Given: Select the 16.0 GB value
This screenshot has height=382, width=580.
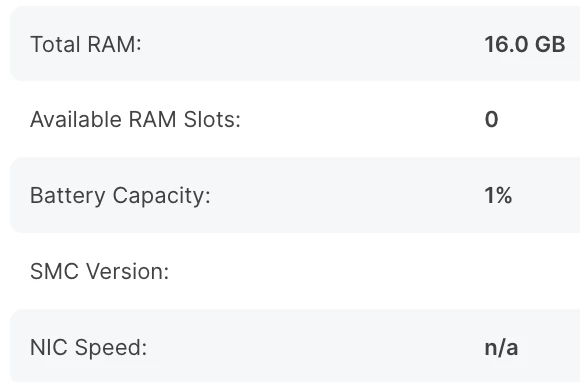Looking at the screenshot, I should [525, 44].
